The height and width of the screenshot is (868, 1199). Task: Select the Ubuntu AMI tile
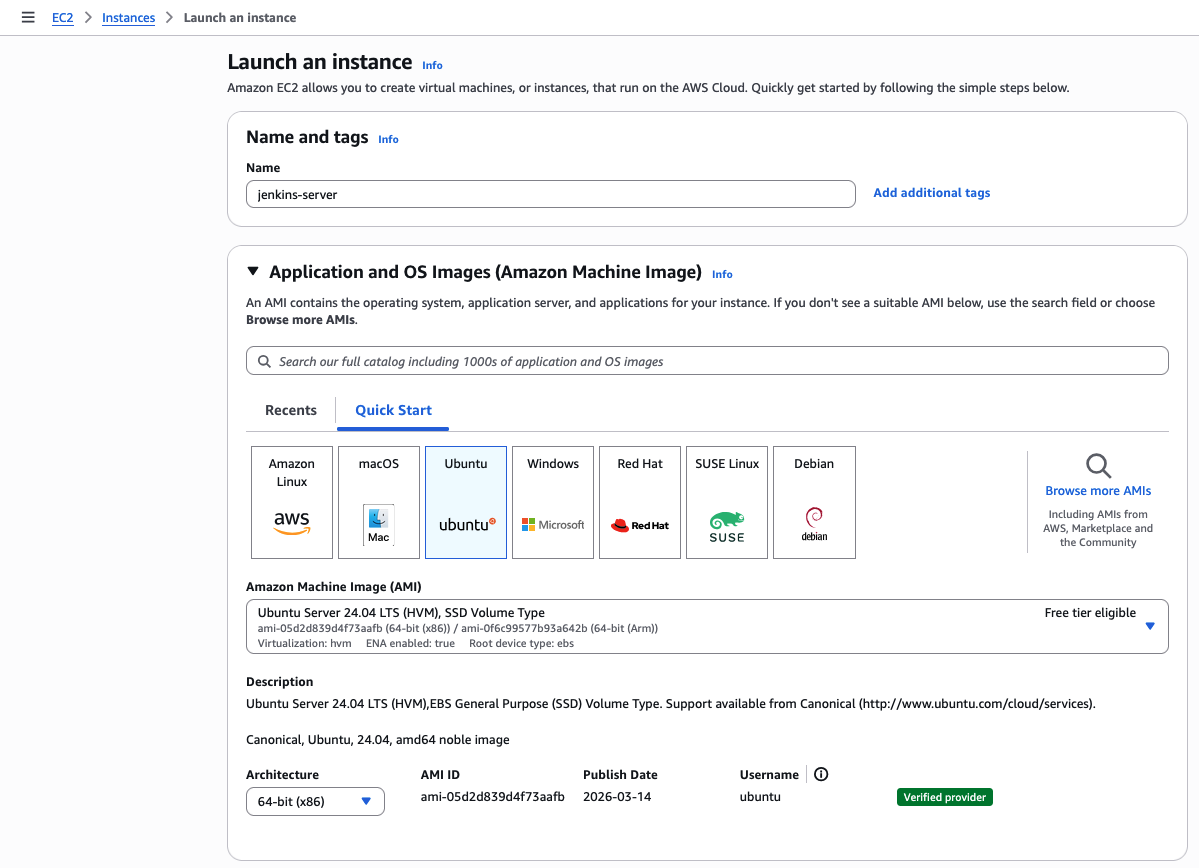[x=466, y=502]
